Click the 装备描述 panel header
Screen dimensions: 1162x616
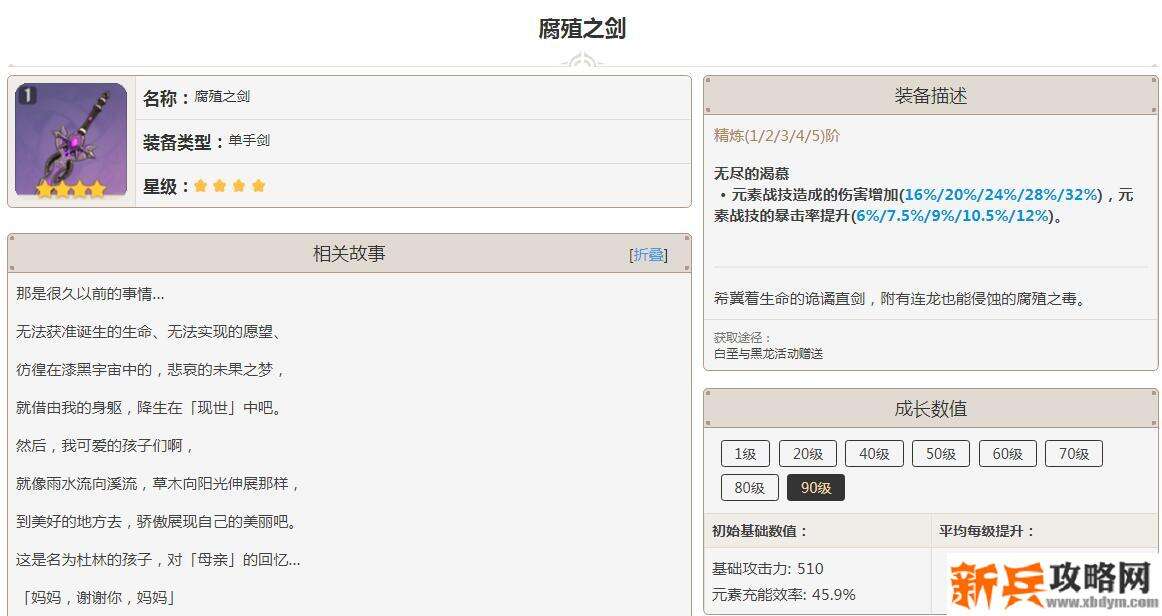(930, 96)
